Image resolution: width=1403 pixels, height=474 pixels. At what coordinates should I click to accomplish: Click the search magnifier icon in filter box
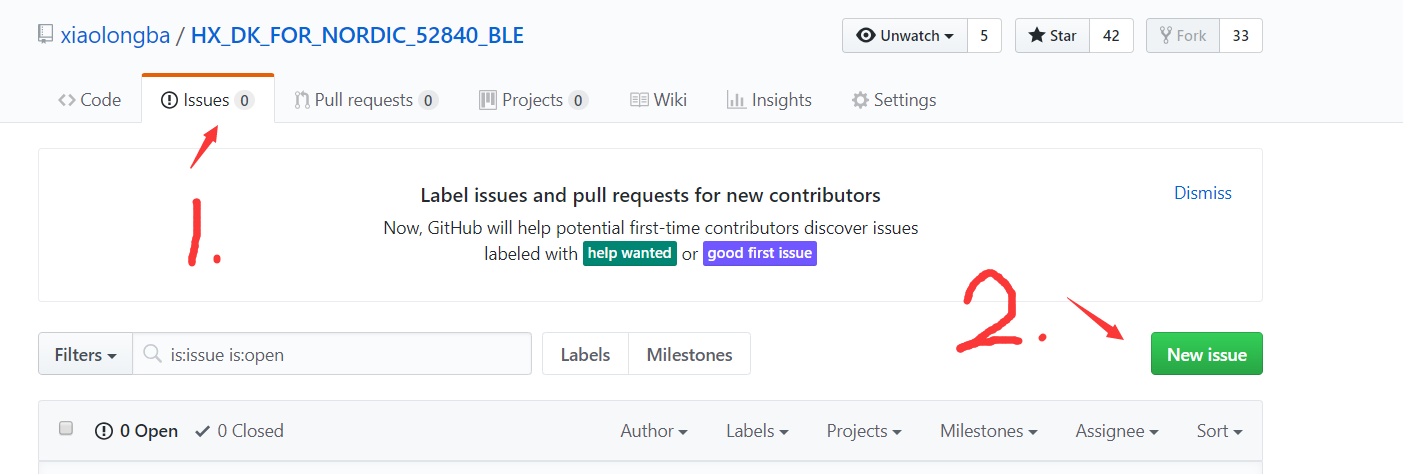tap(152, 354)
